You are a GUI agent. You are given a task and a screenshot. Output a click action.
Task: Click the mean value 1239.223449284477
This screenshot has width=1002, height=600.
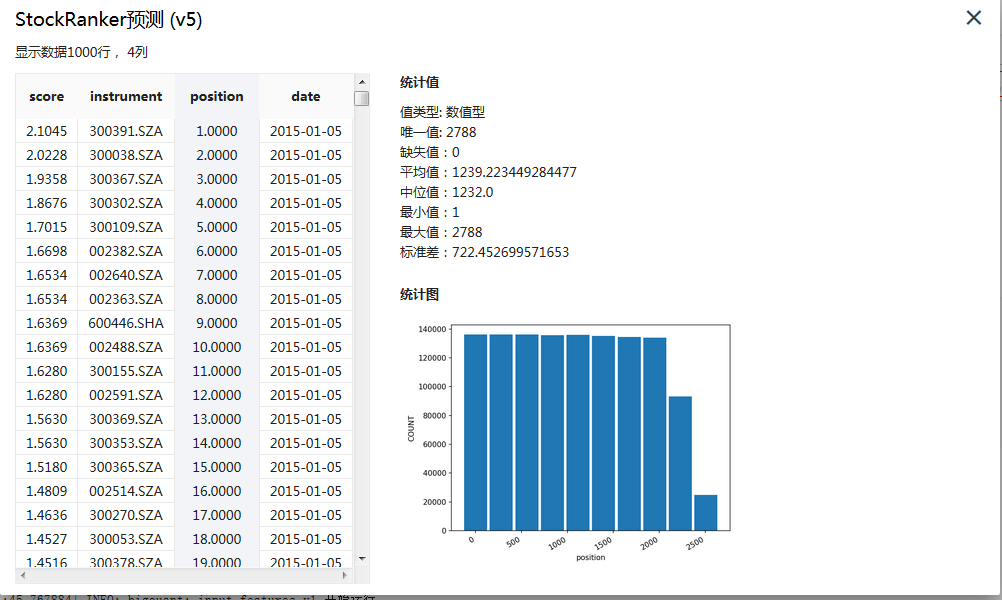pos(514,172)
